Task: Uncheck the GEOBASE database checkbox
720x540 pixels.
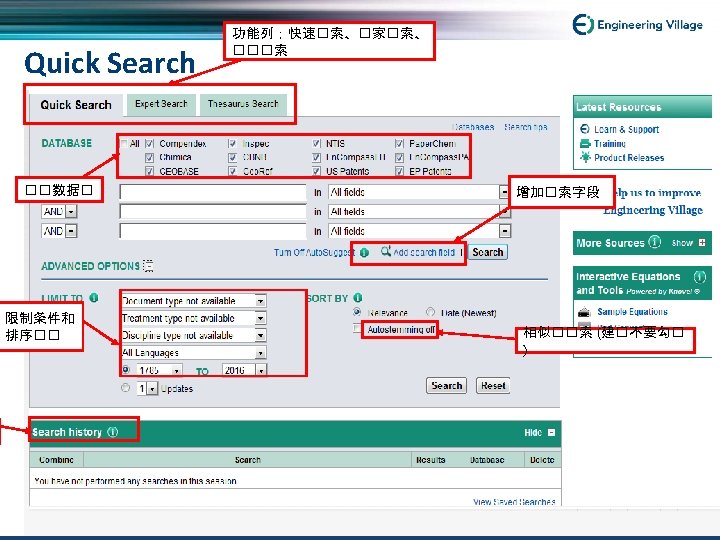Action: (149, 171)
